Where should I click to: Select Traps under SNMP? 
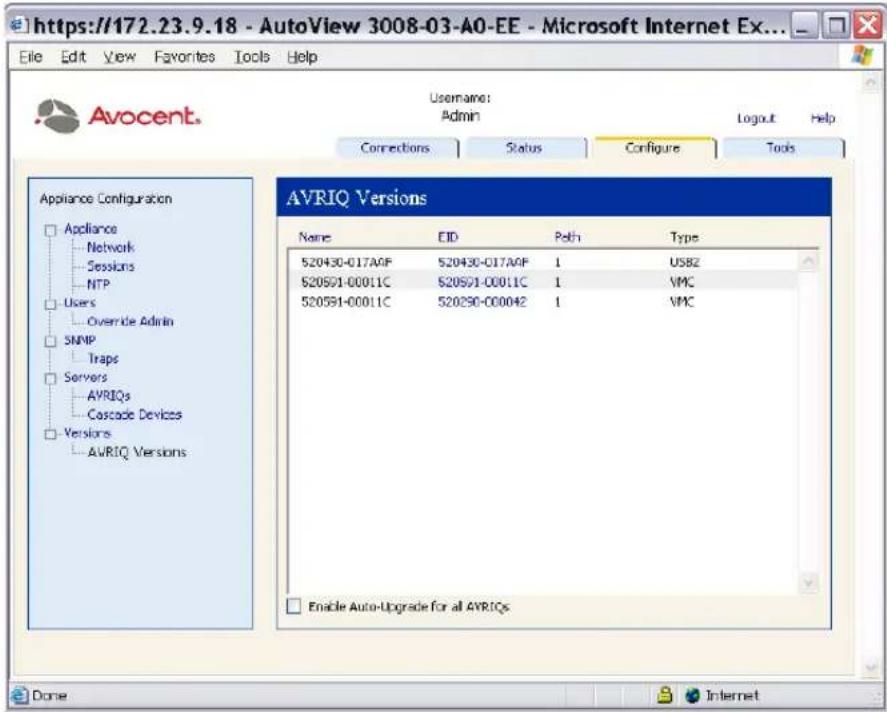[103, 359]
